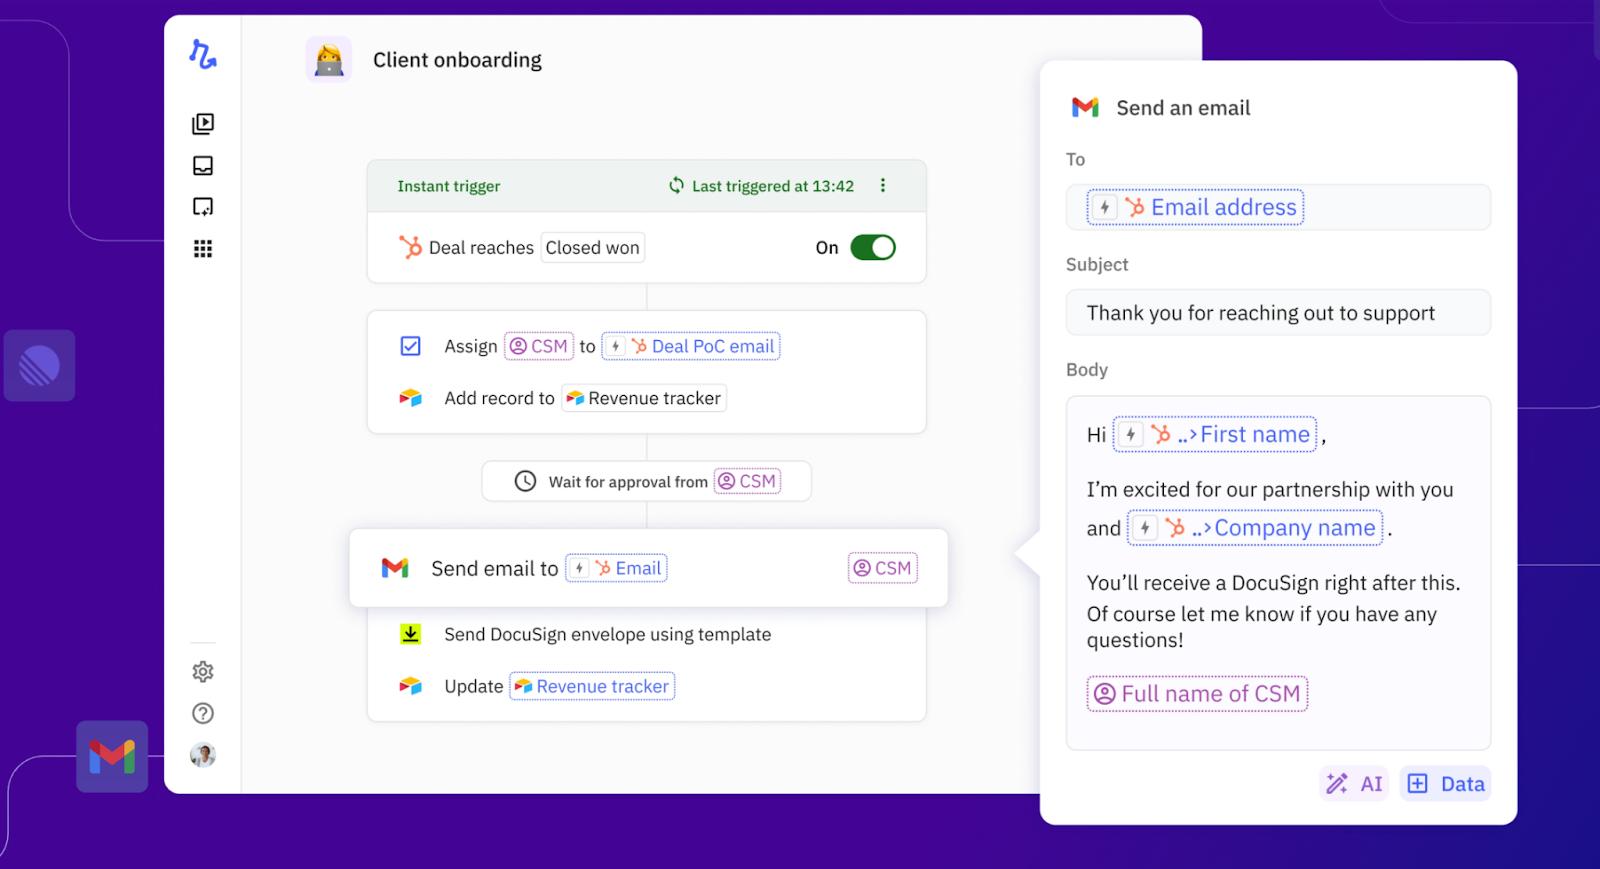Click the CSM assignee badge on Send email step
Screen dimensions: 1600x869
883,568
